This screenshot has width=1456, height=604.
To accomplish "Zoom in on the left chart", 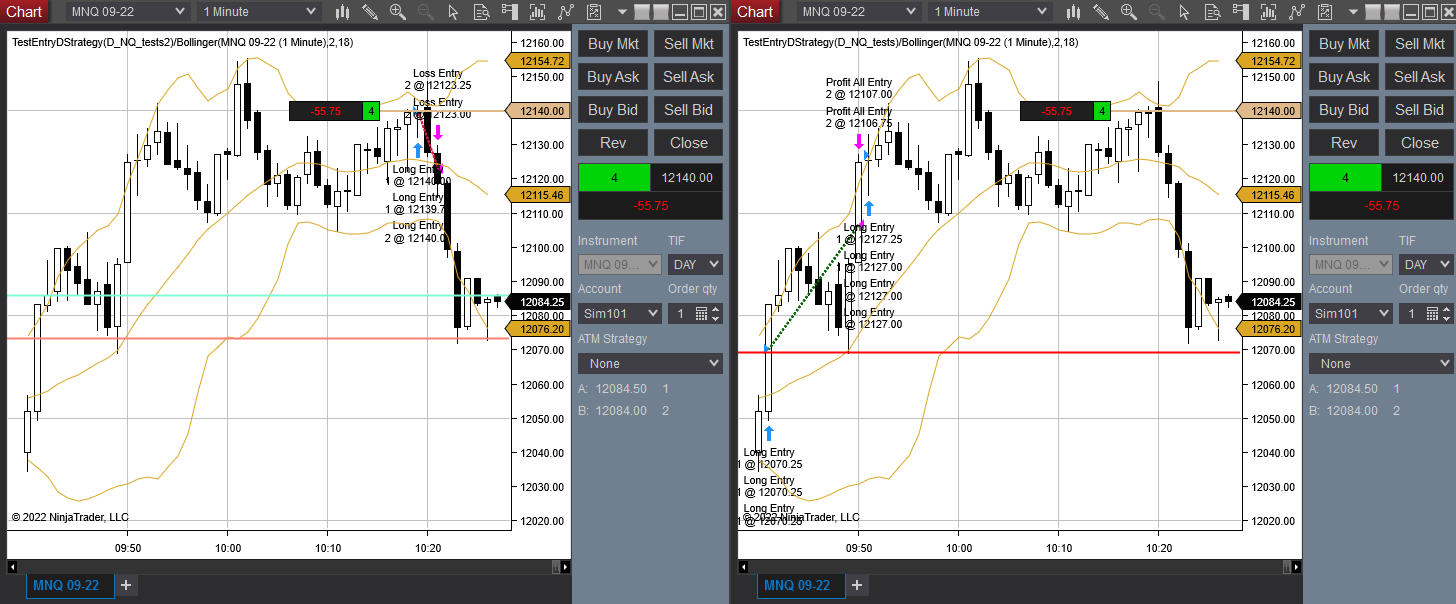I will point(397,12).
